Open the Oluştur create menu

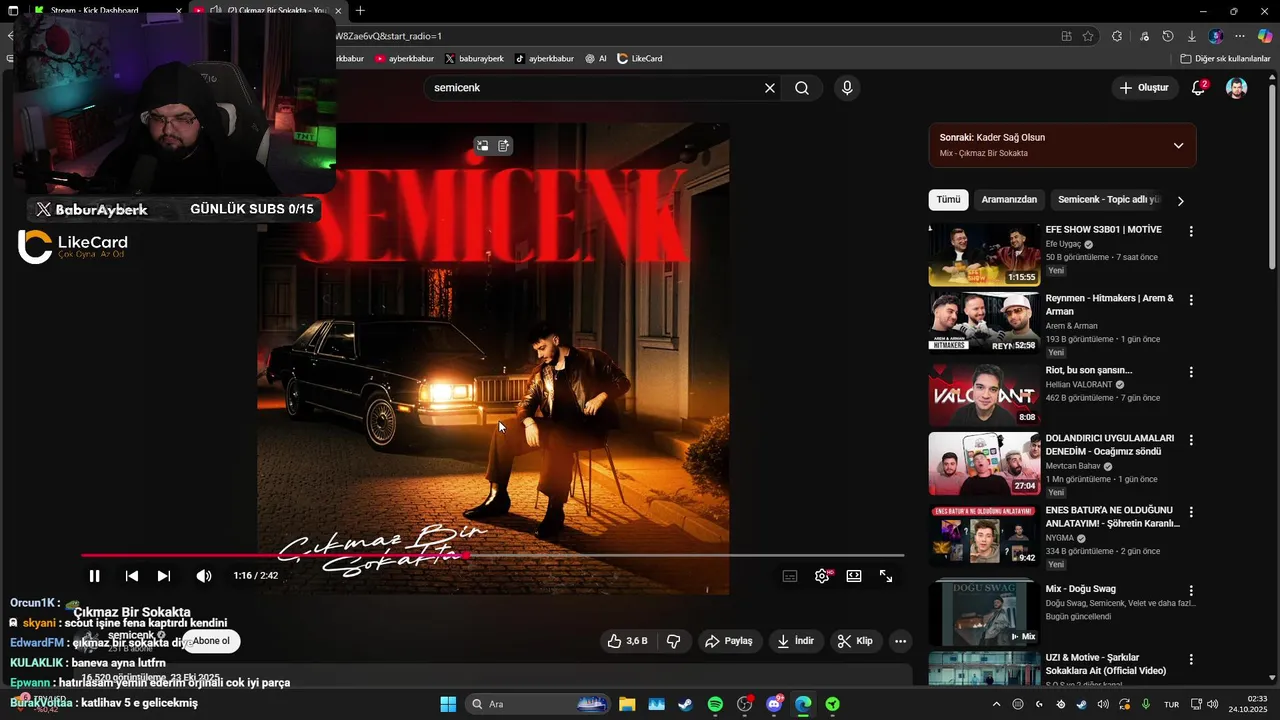[1144, 88]
